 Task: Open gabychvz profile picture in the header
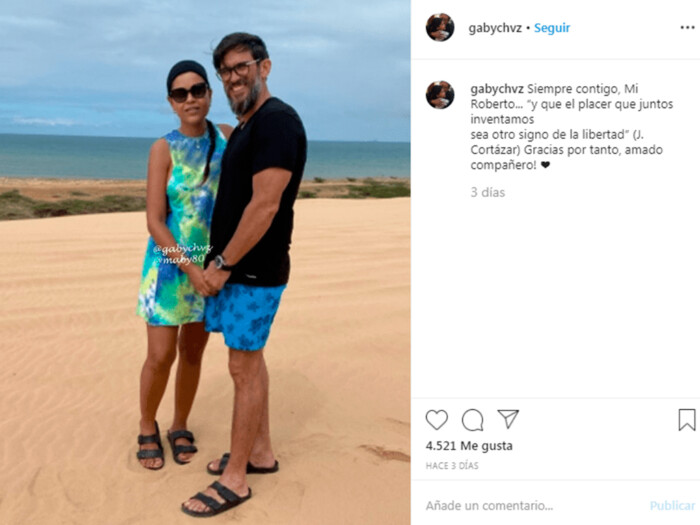click(440, 27)
